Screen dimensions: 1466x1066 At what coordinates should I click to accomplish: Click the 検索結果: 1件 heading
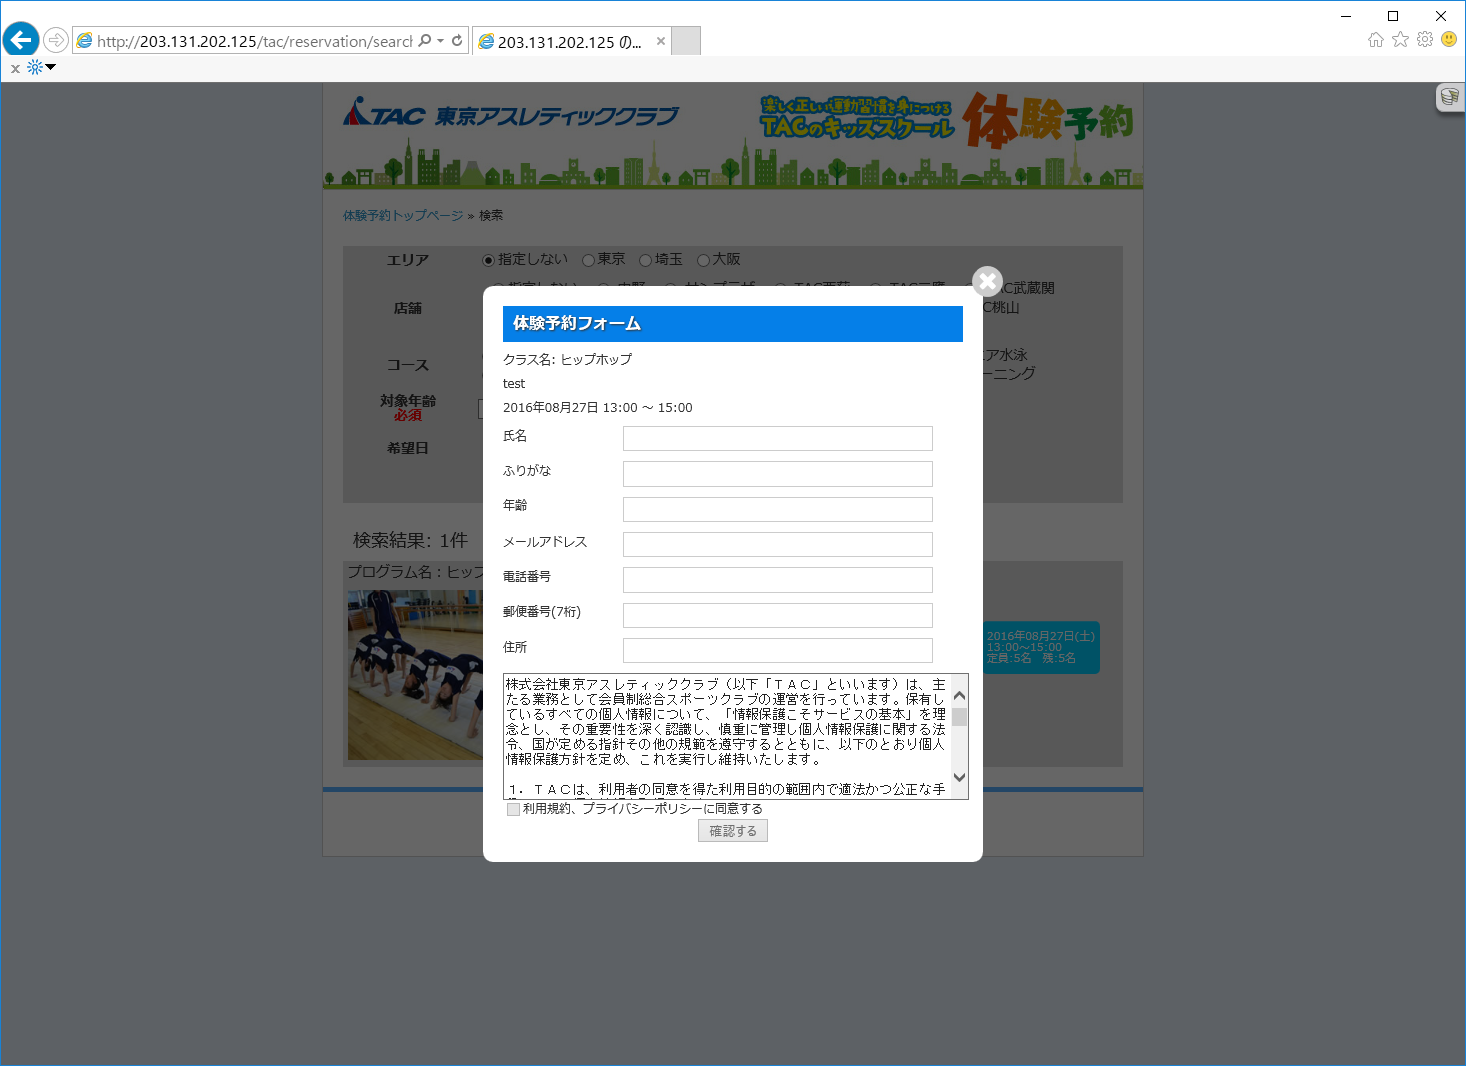410,540
